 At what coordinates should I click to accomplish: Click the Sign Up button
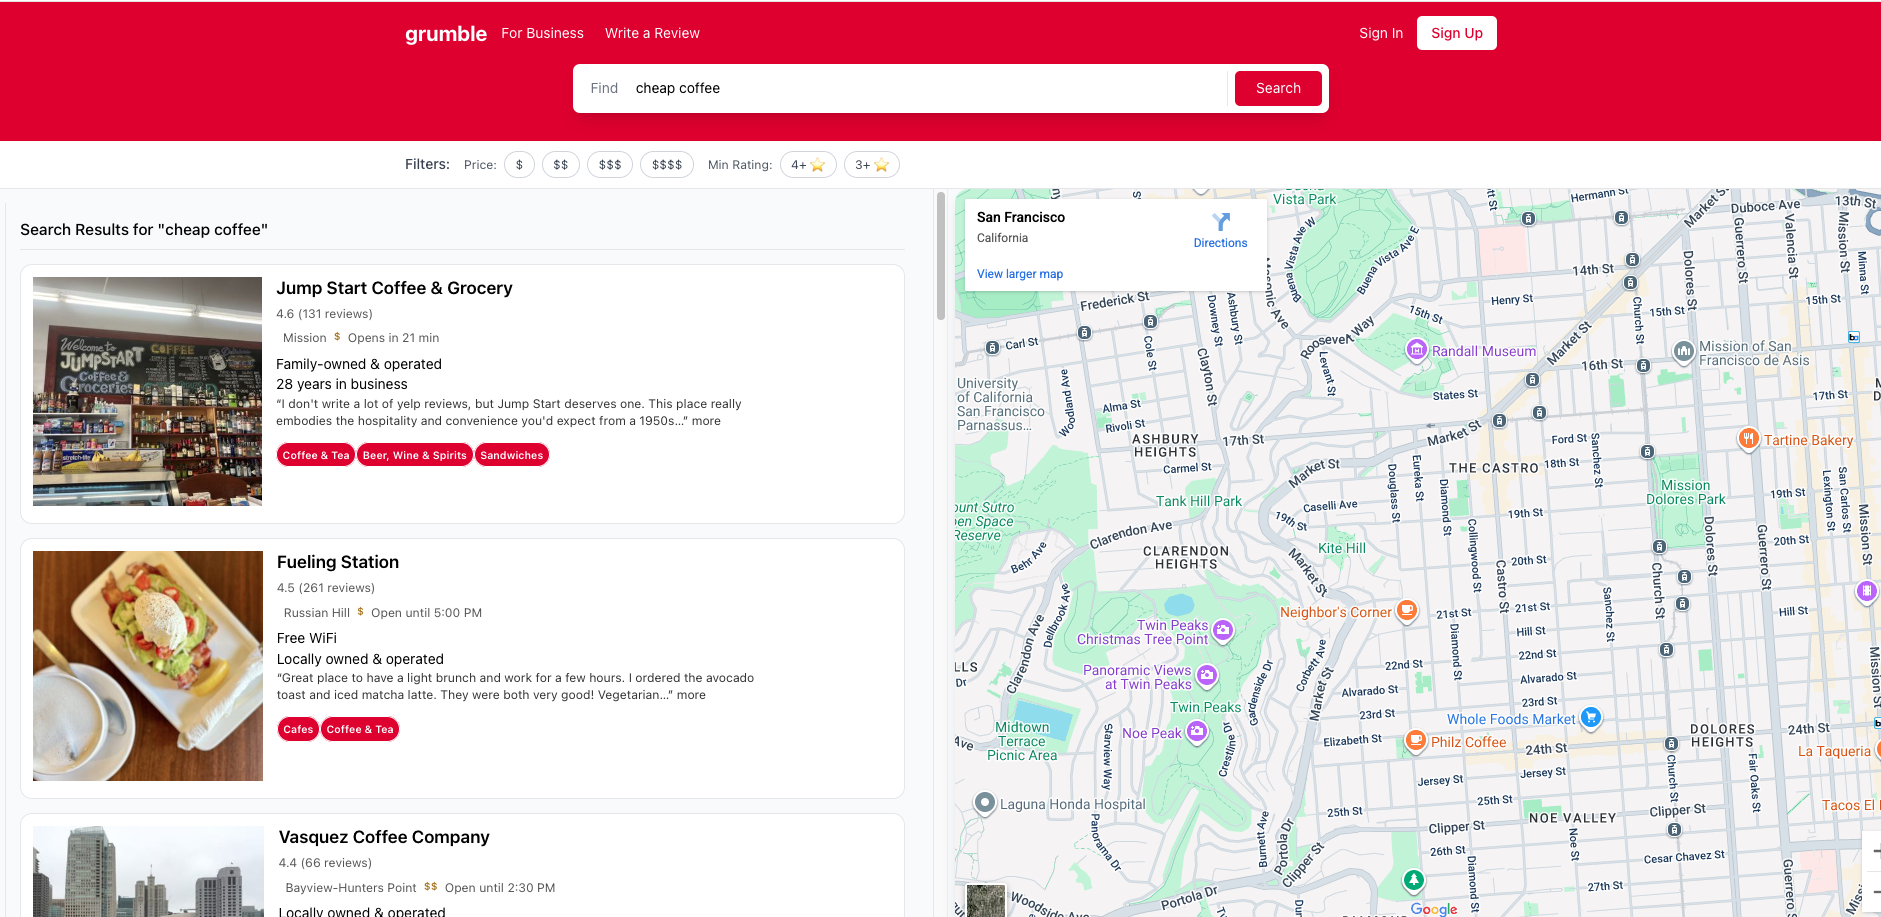point(1457,33)
